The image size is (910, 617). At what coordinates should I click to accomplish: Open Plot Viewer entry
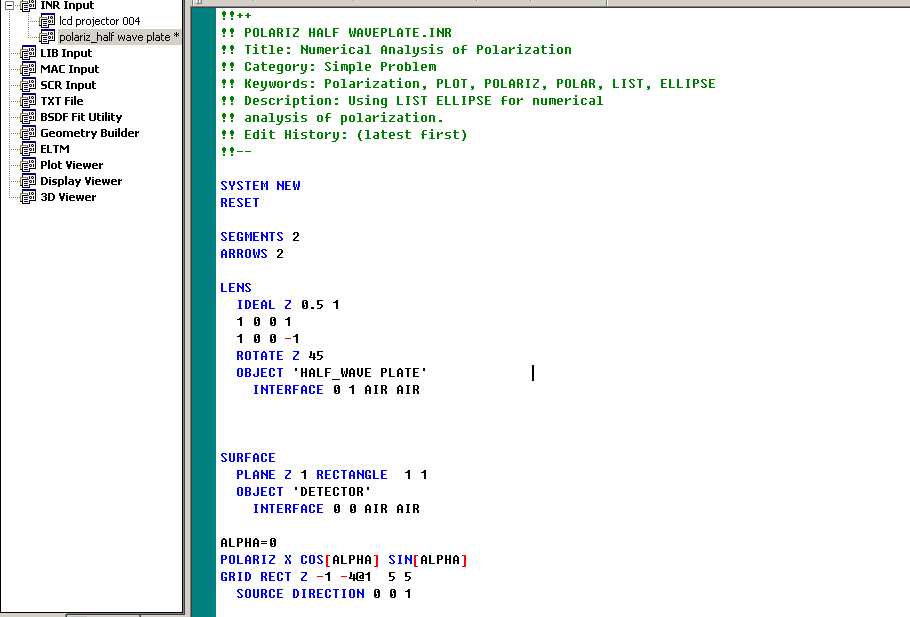click(x=71, y=165)
